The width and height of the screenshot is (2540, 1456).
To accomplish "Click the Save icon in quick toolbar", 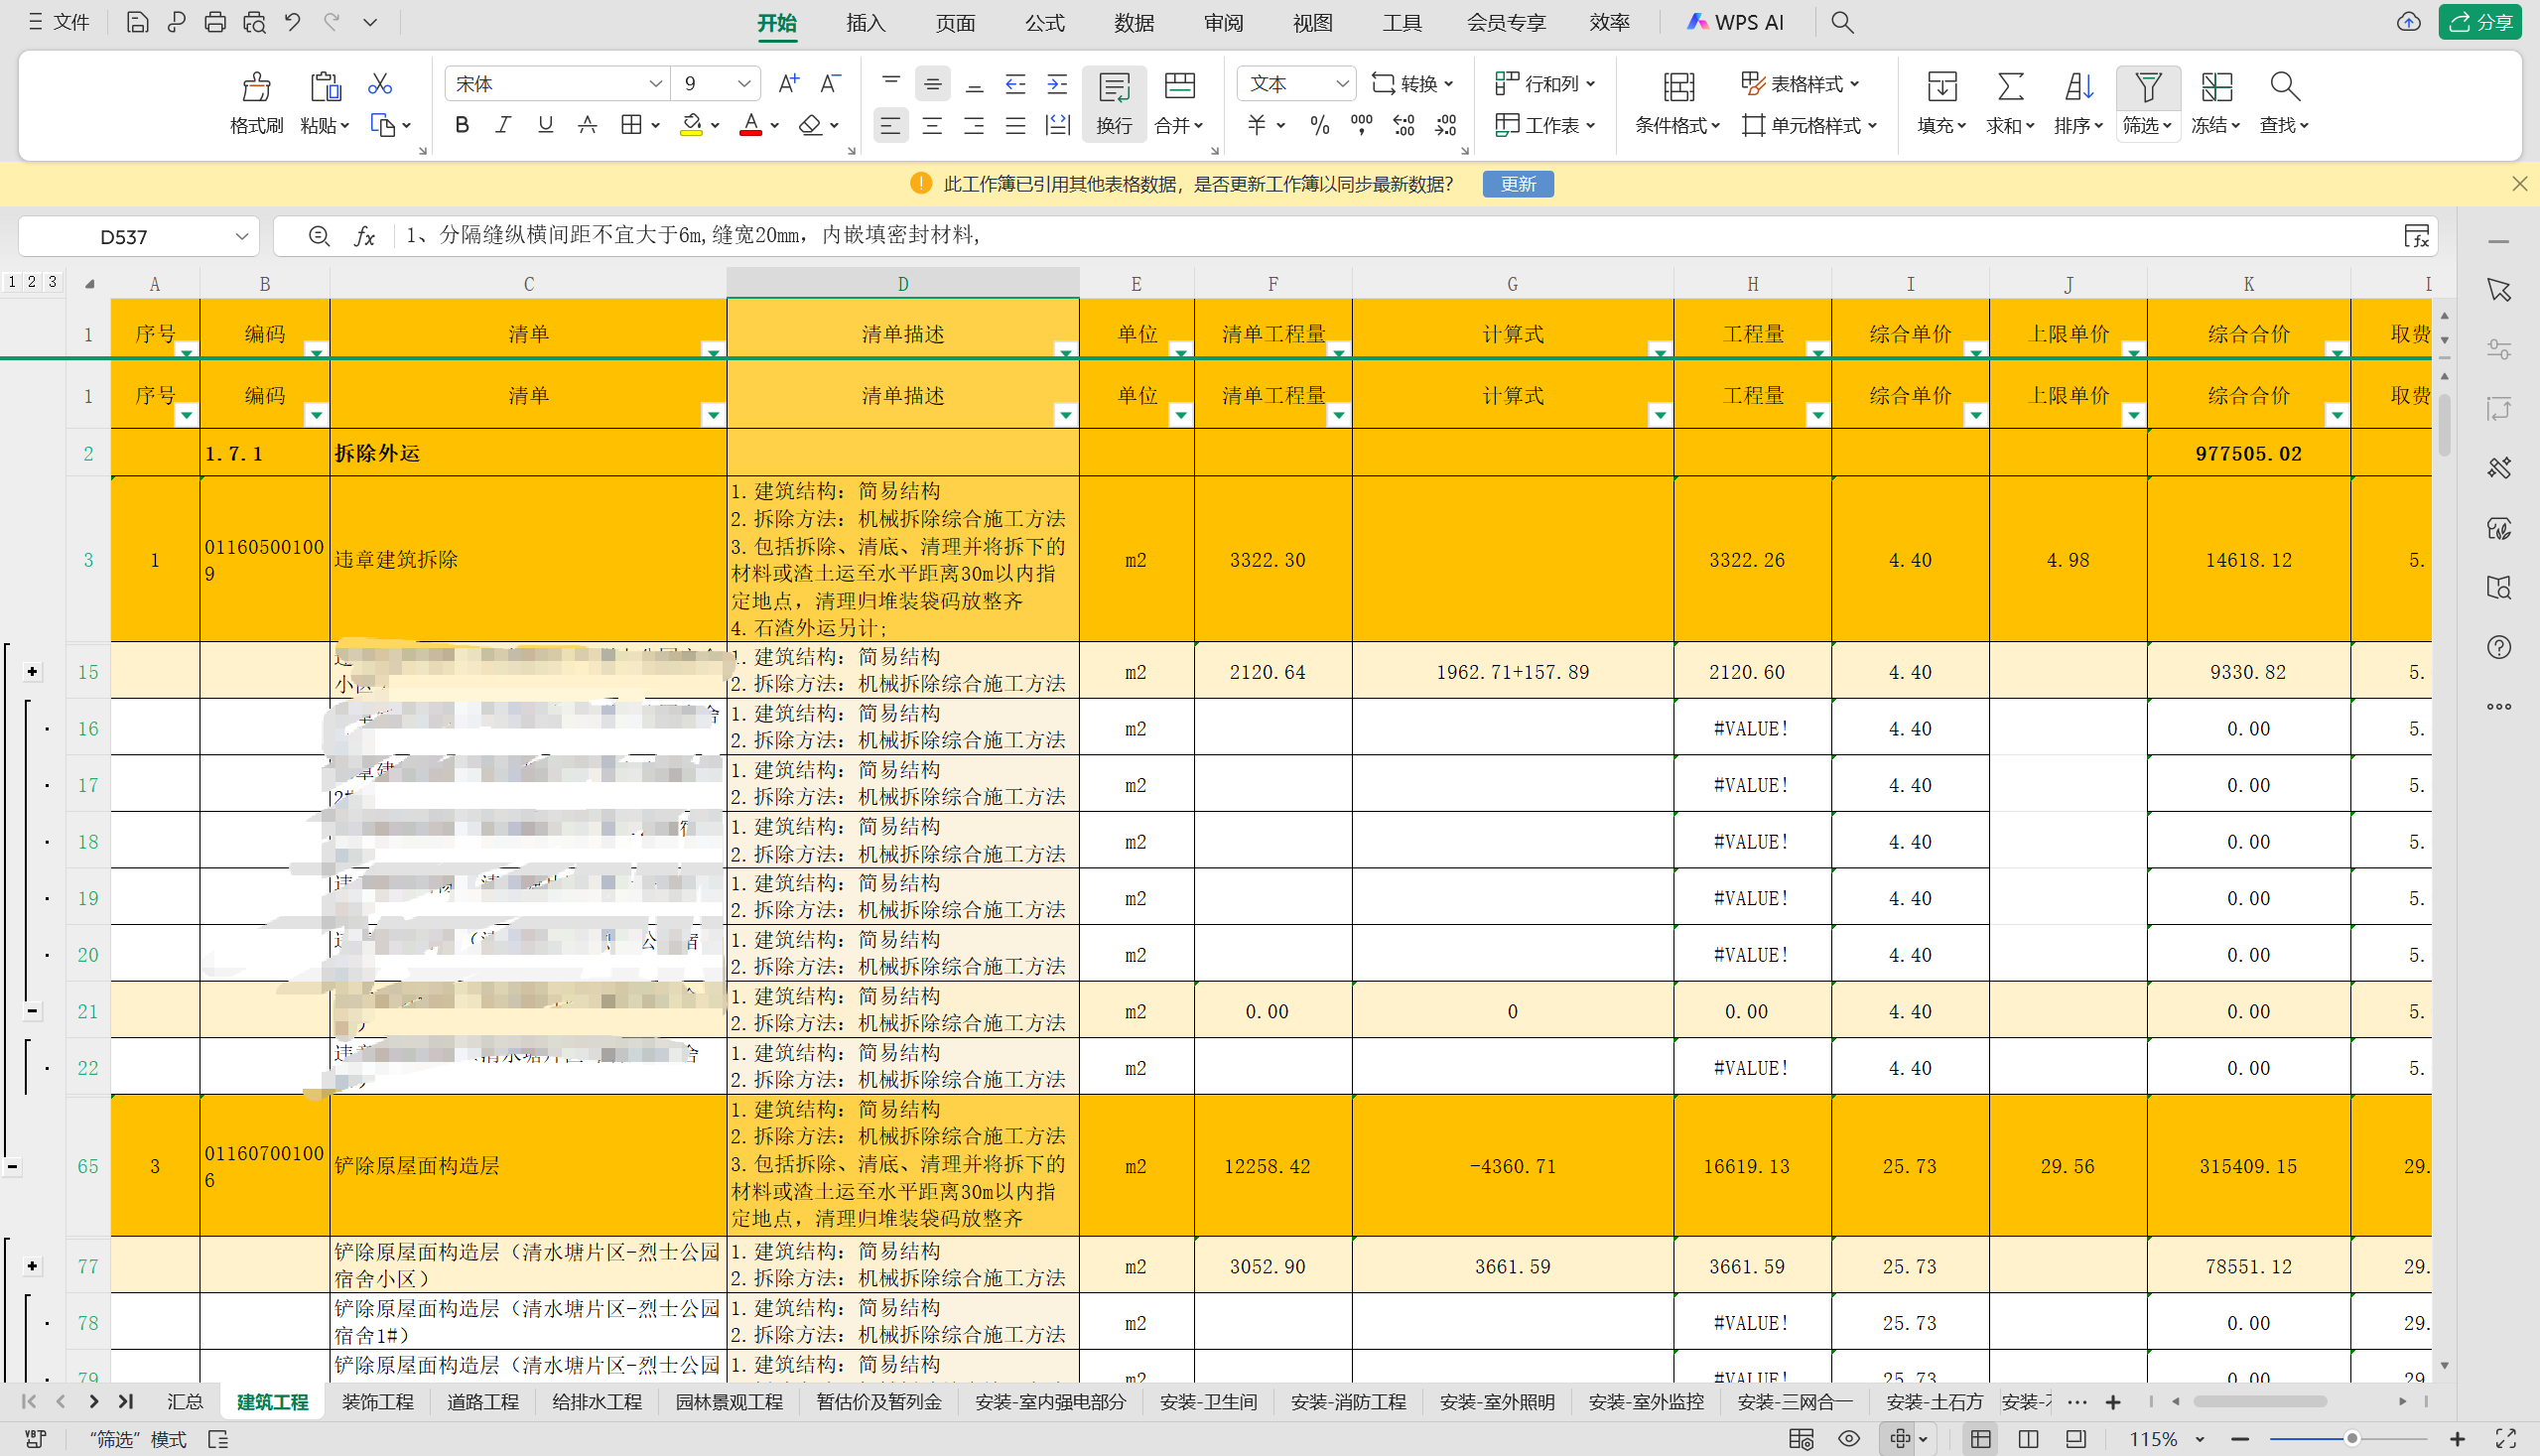I will (137, 22).
